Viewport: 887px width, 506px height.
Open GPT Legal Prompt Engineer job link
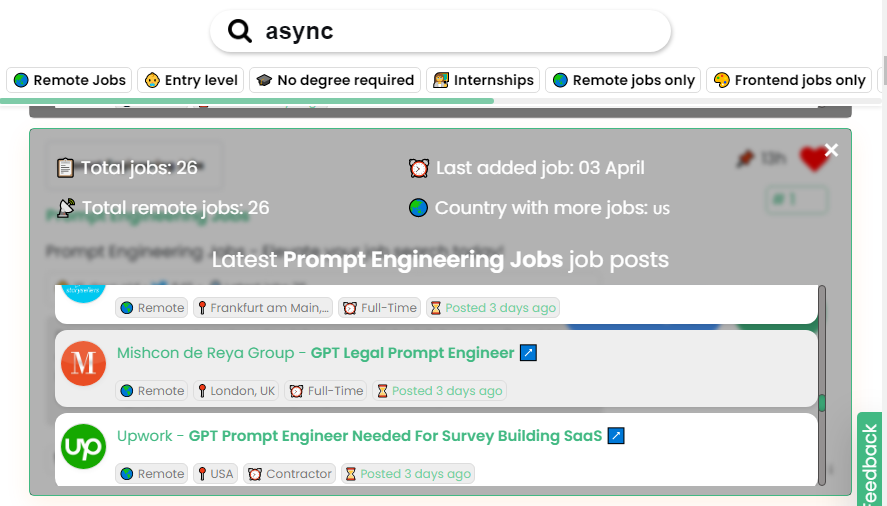(412, 353)
